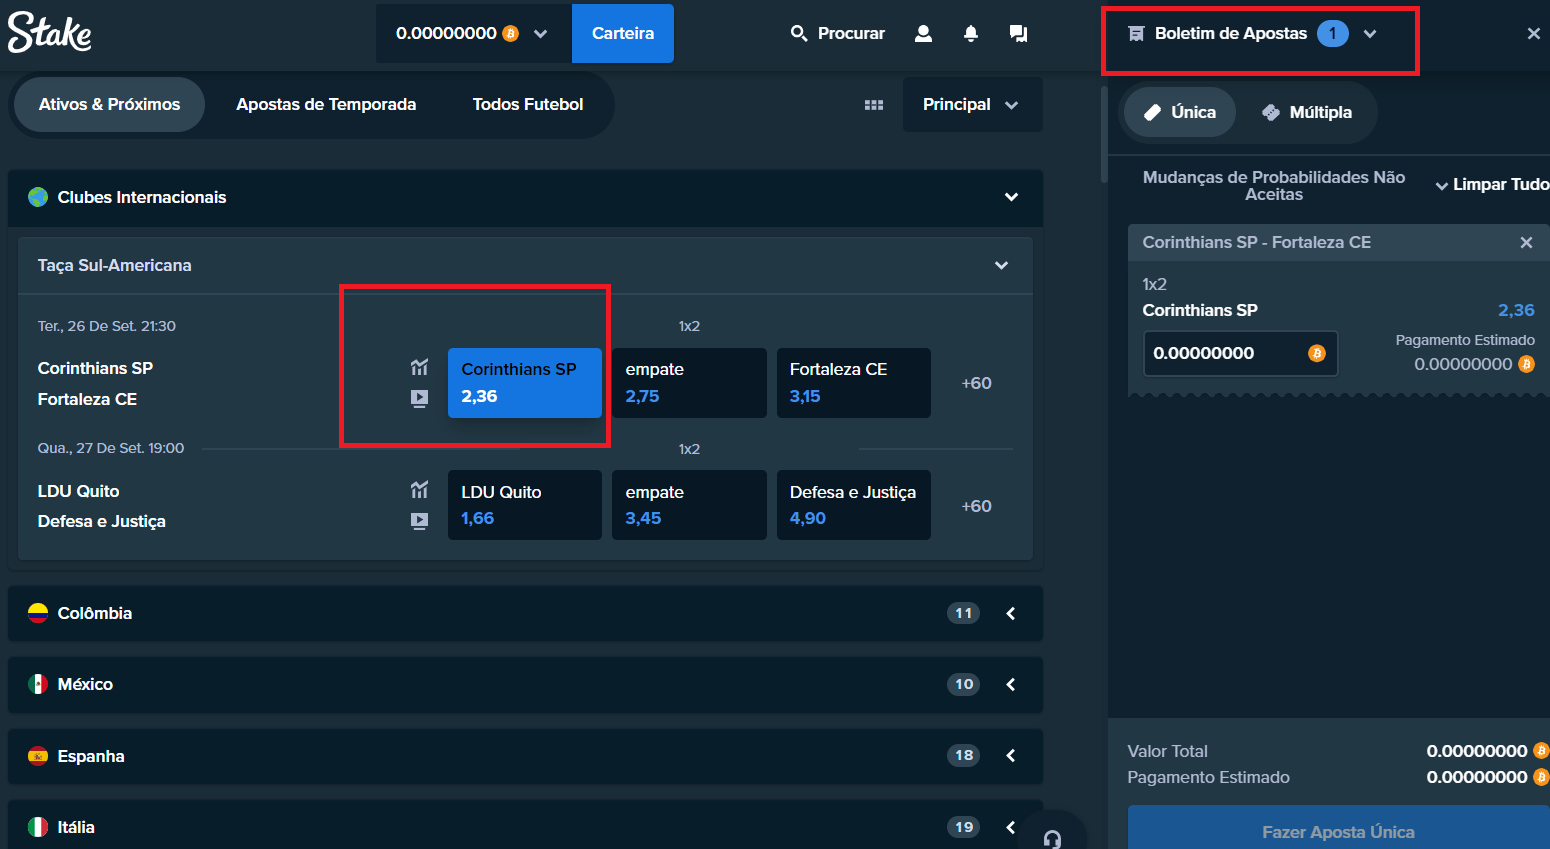Select the Única bet type tab
The image size is (1550, 849).
[x=1180, y=112]
